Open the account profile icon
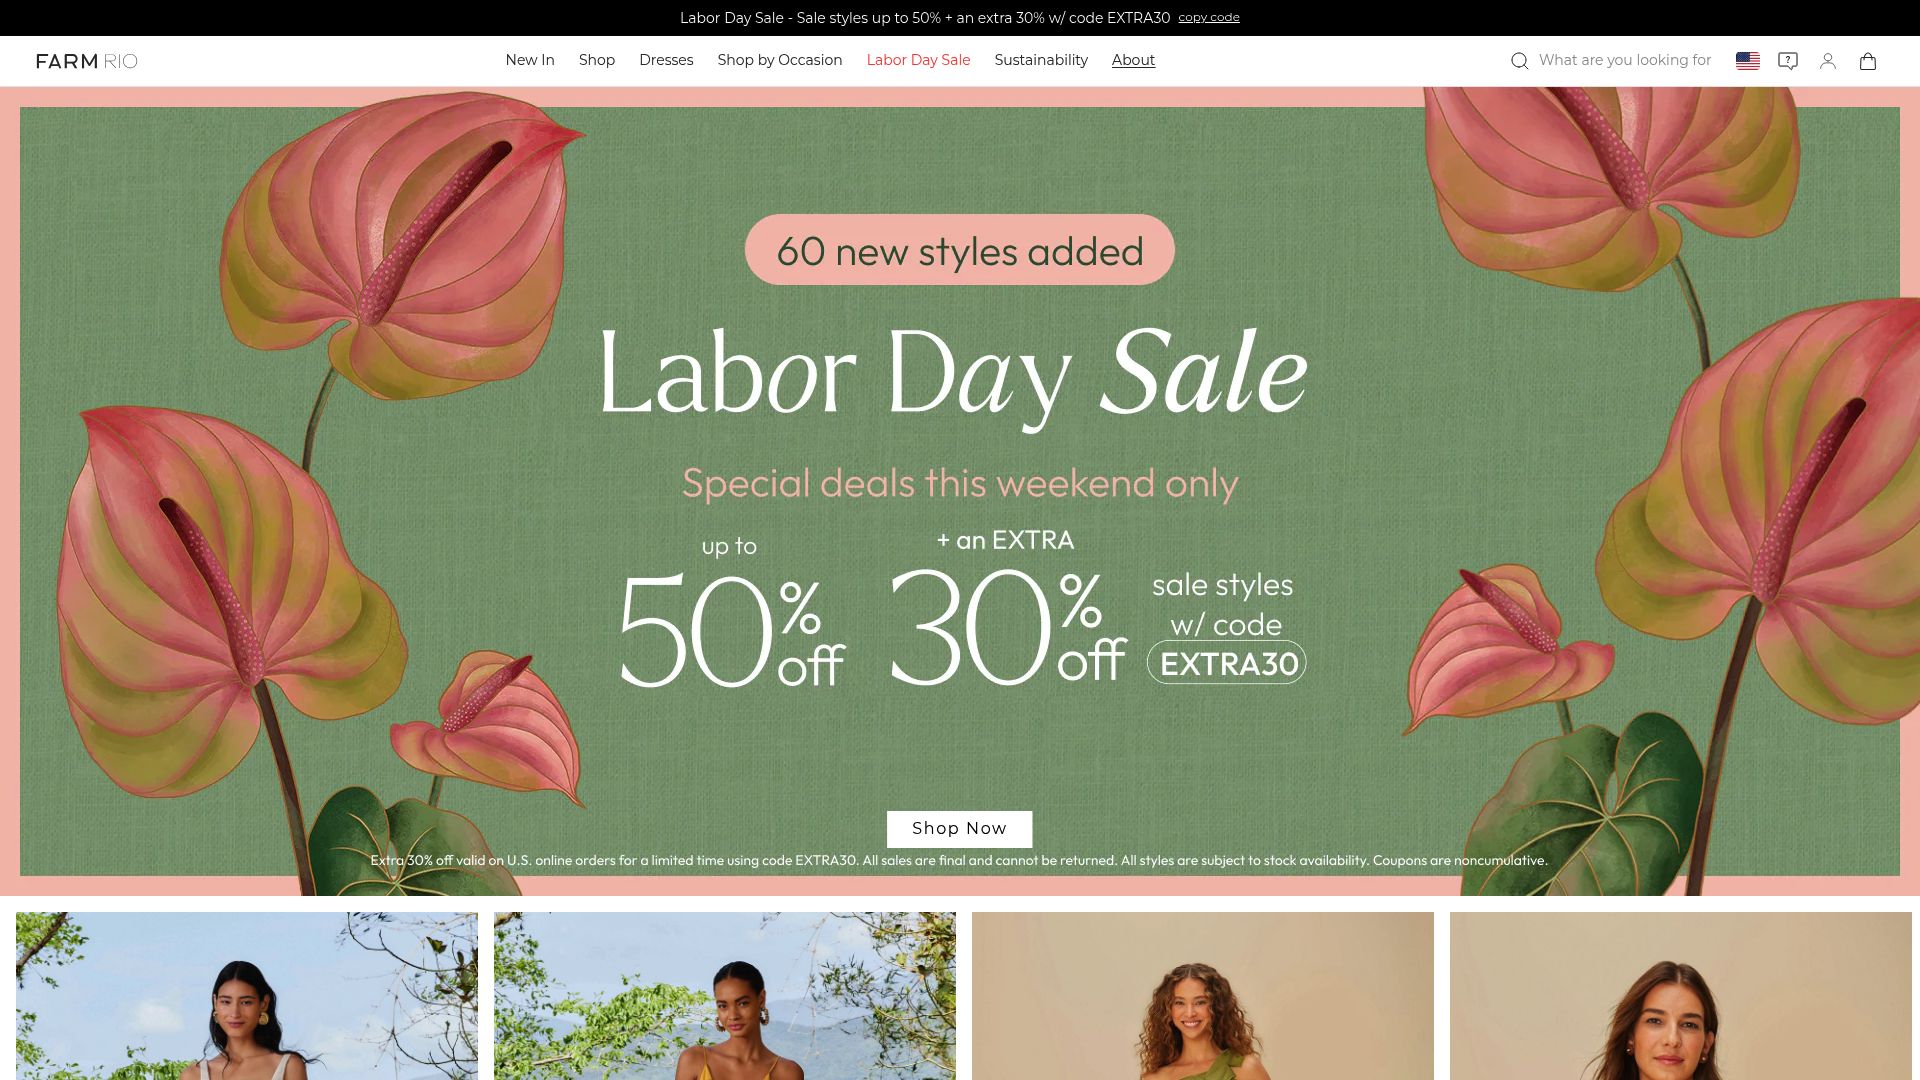1920x1080 pixels. [1828, 61]
